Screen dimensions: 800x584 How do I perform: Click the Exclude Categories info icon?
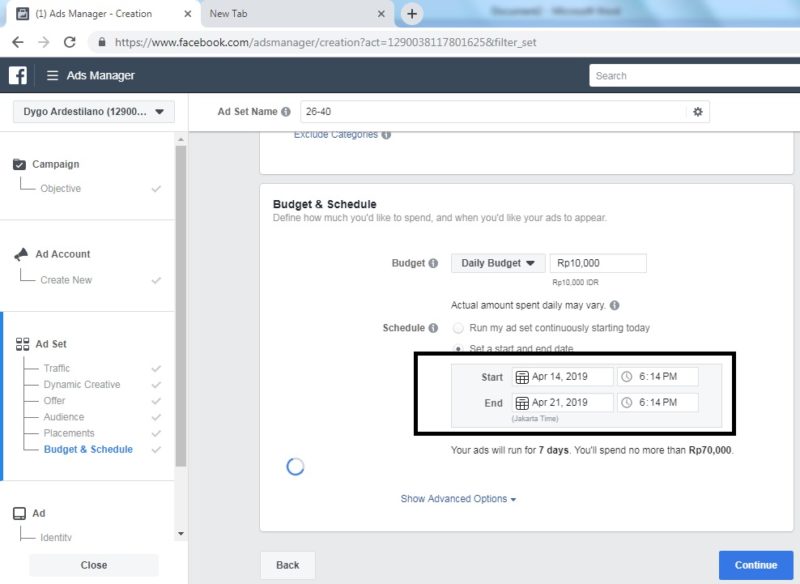click(x=386, y=135)
